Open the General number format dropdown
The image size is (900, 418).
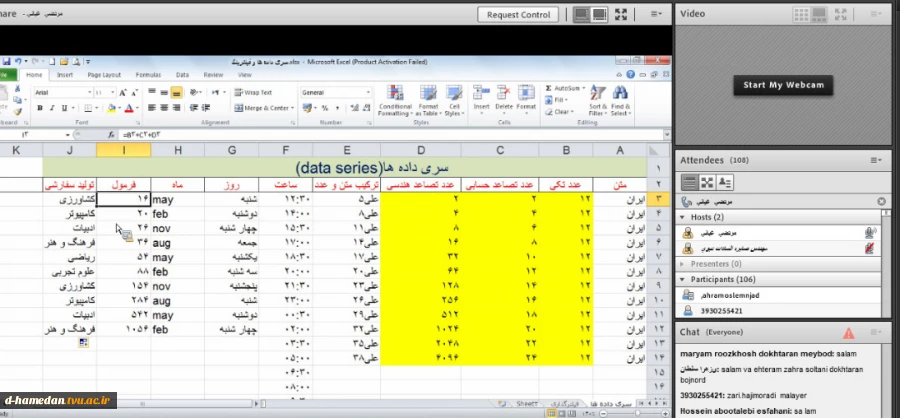pyautogui.click(x=368, y=92)
